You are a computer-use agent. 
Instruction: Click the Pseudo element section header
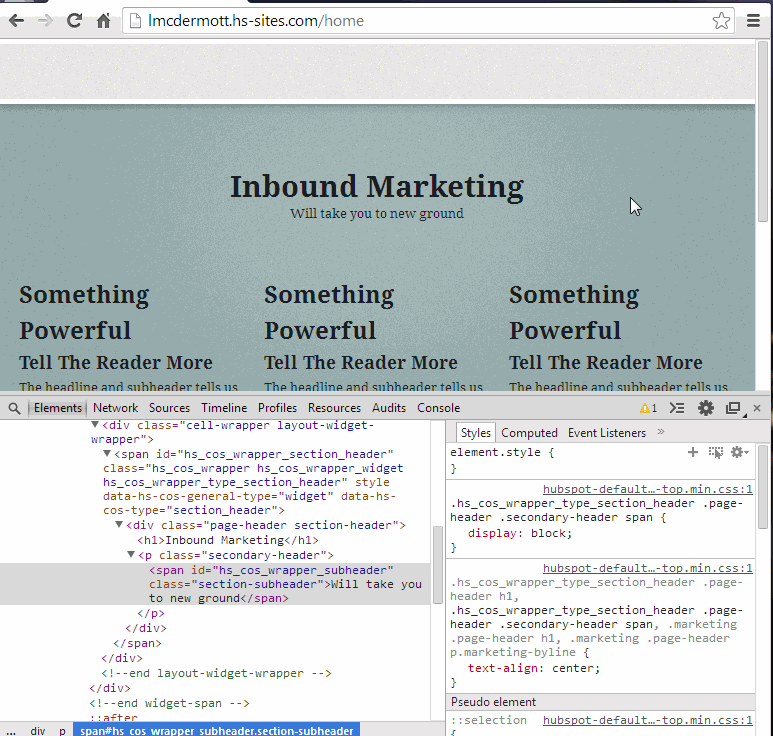600,702
